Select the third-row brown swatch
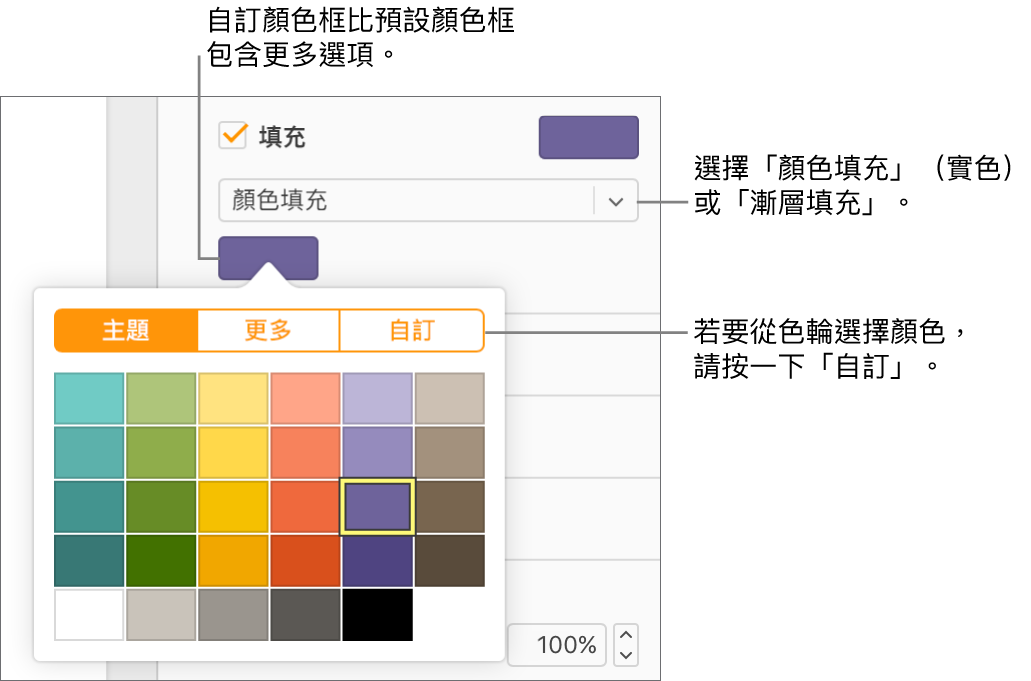This screenshot has height=681, width=1031. point(450,506)
